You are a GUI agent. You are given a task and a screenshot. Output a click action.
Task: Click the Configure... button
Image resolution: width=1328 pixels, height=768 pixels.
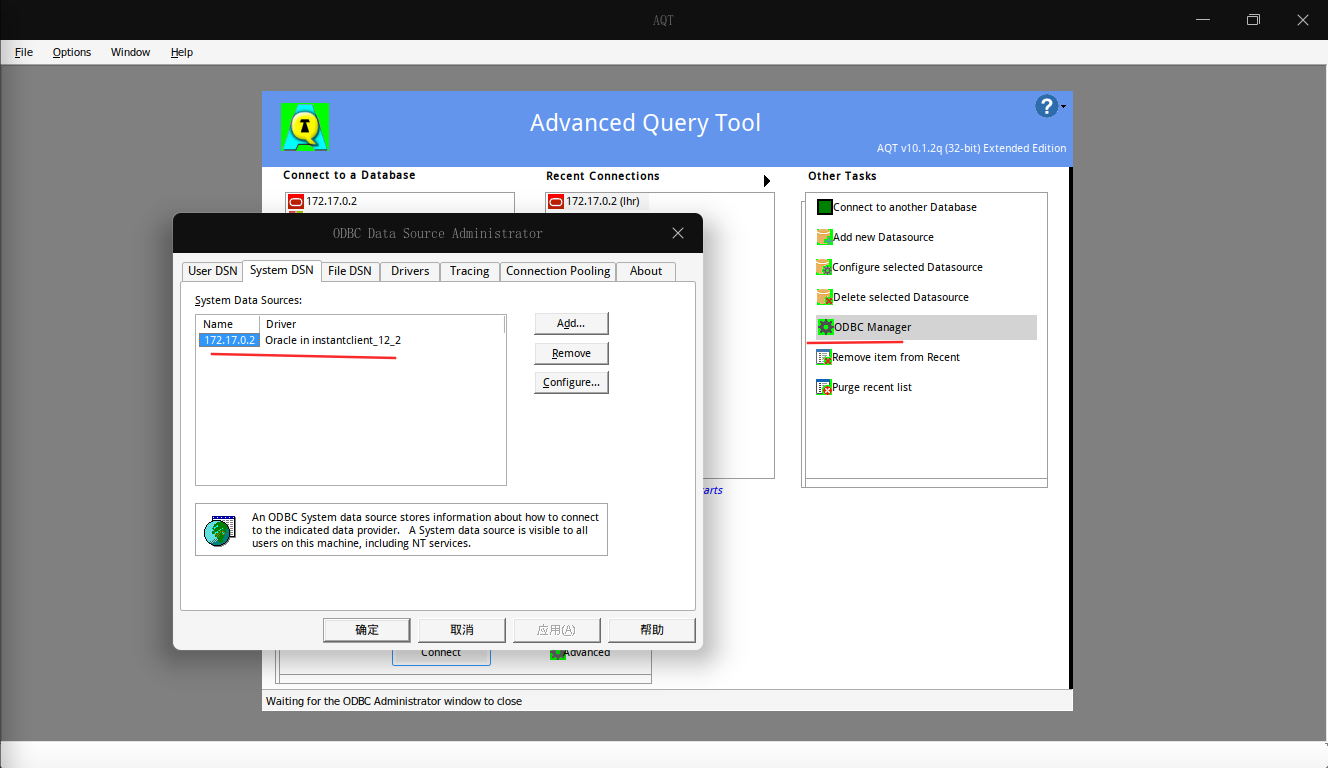click(571, 382)
